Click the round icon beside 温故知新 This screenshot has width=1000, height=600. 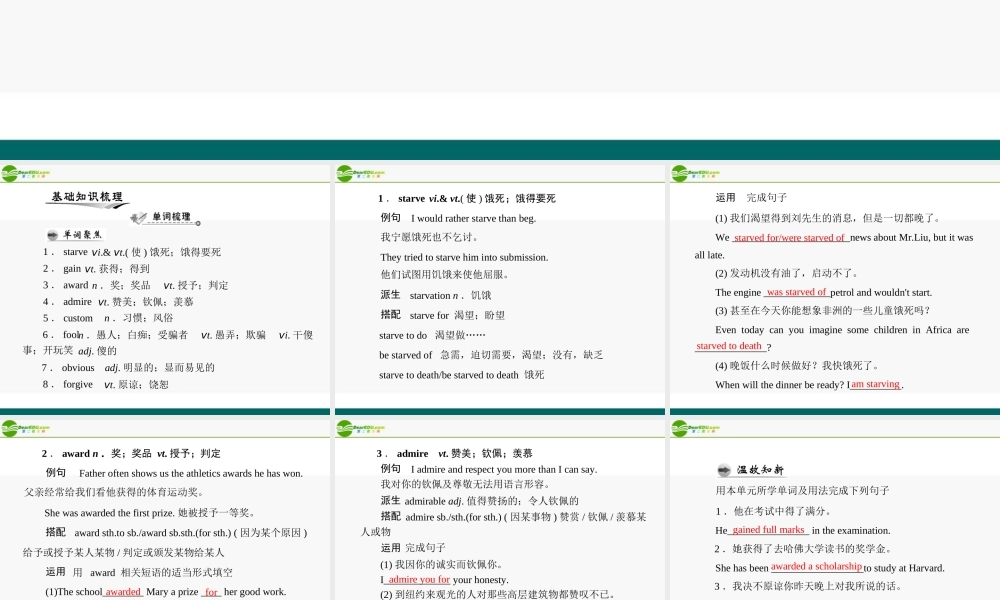click(724, 471)
